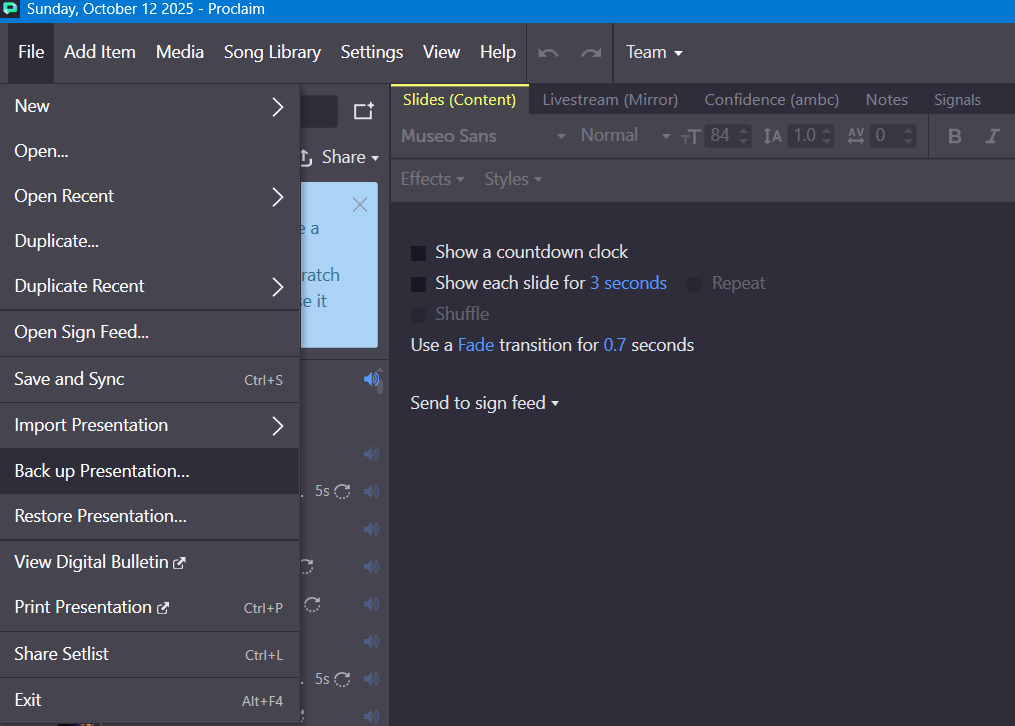Choose Duplicate... menu entry
This screenshot has height=726, width=1015.
(150, 241)
